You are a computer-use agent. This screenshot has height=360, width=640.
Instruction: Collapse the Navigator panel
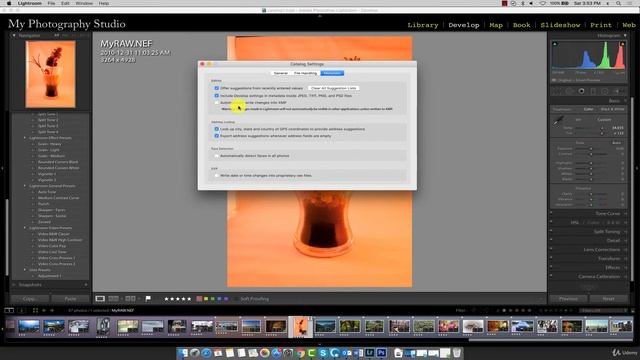coord(14,36)
